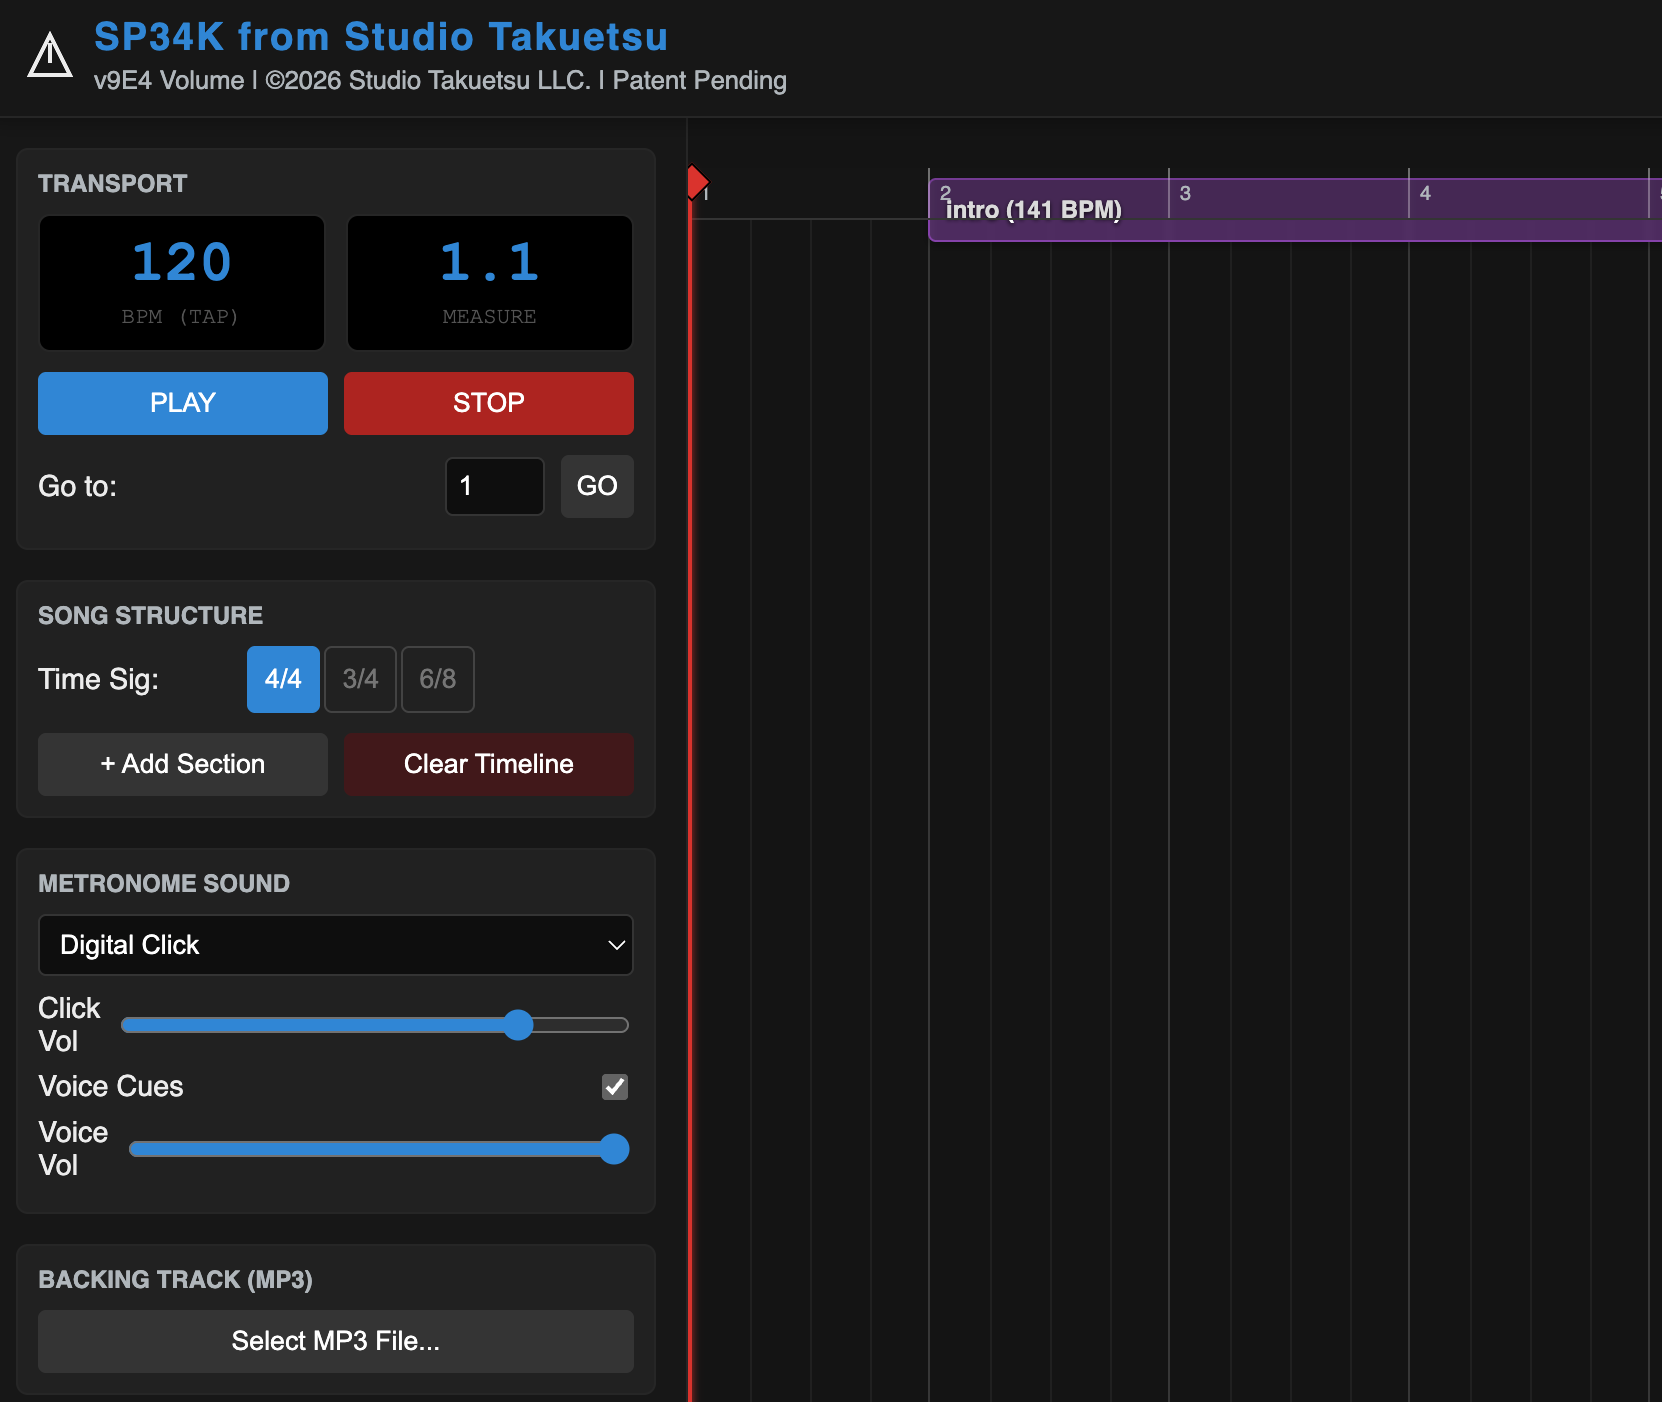
Task: Click the red playhead marker on the timeline
Action: [697, 183]
